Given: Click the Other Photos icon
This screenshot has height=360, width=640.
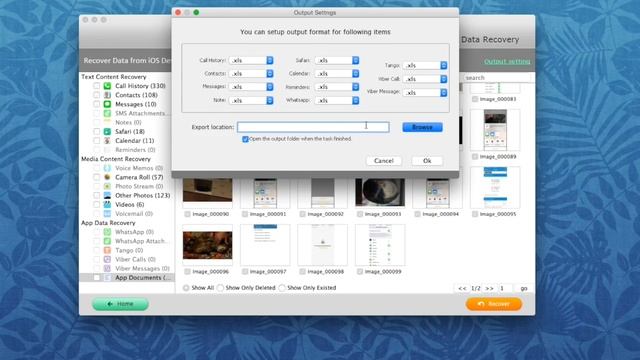Looking at the screenshot, I should 107,195.
